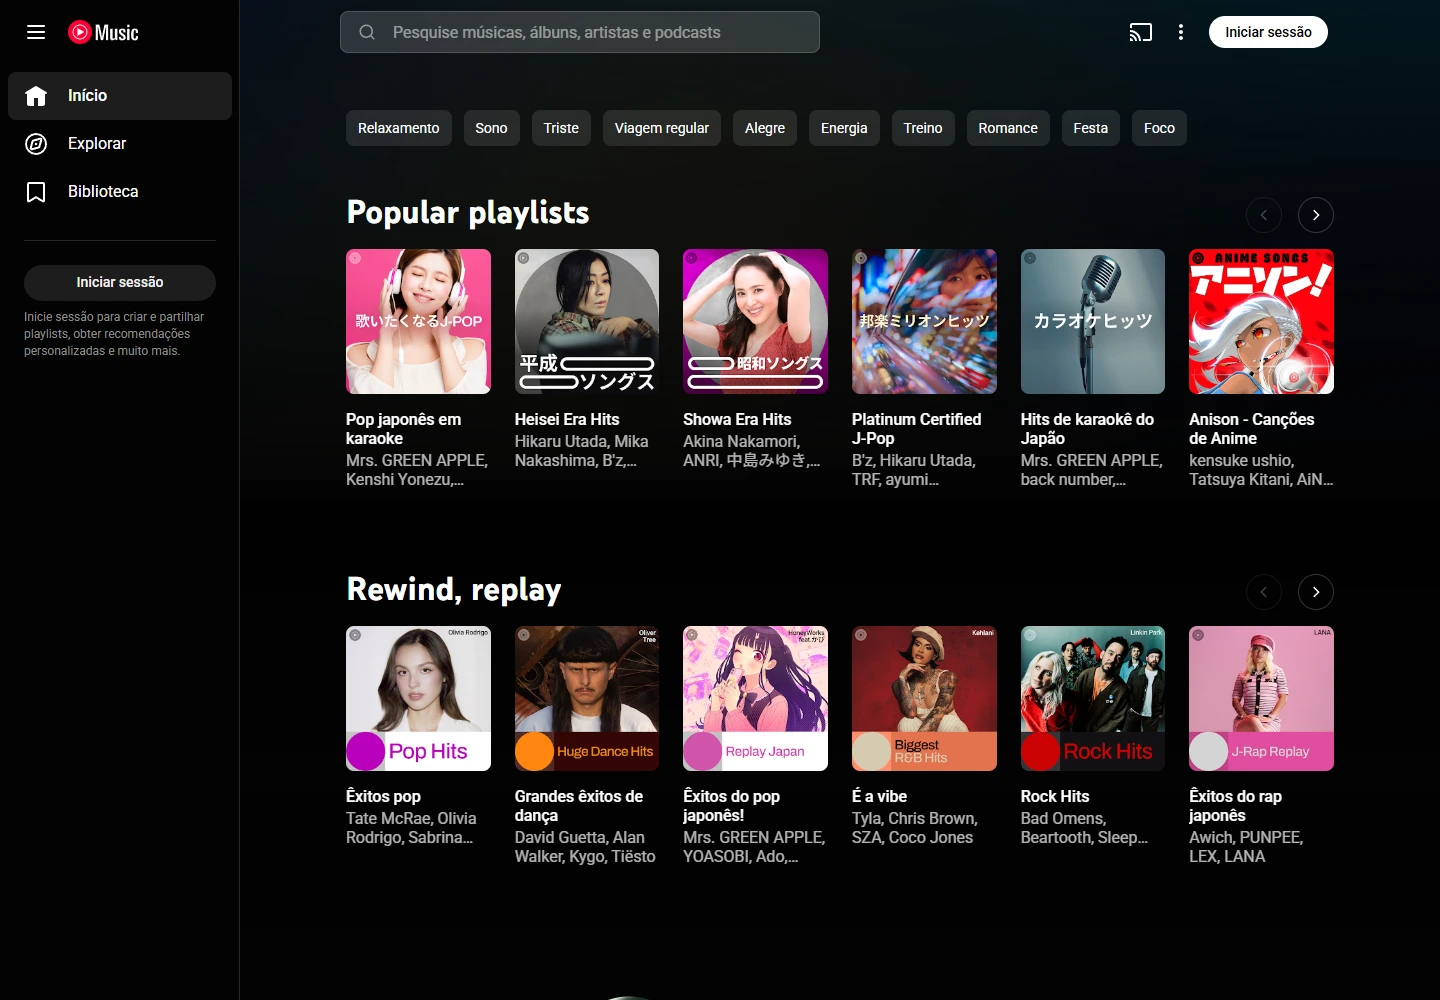Open the Replay Japan cover image
Image resolution: width=1440 pixels, height=1000 pixels.
(755, 698)
